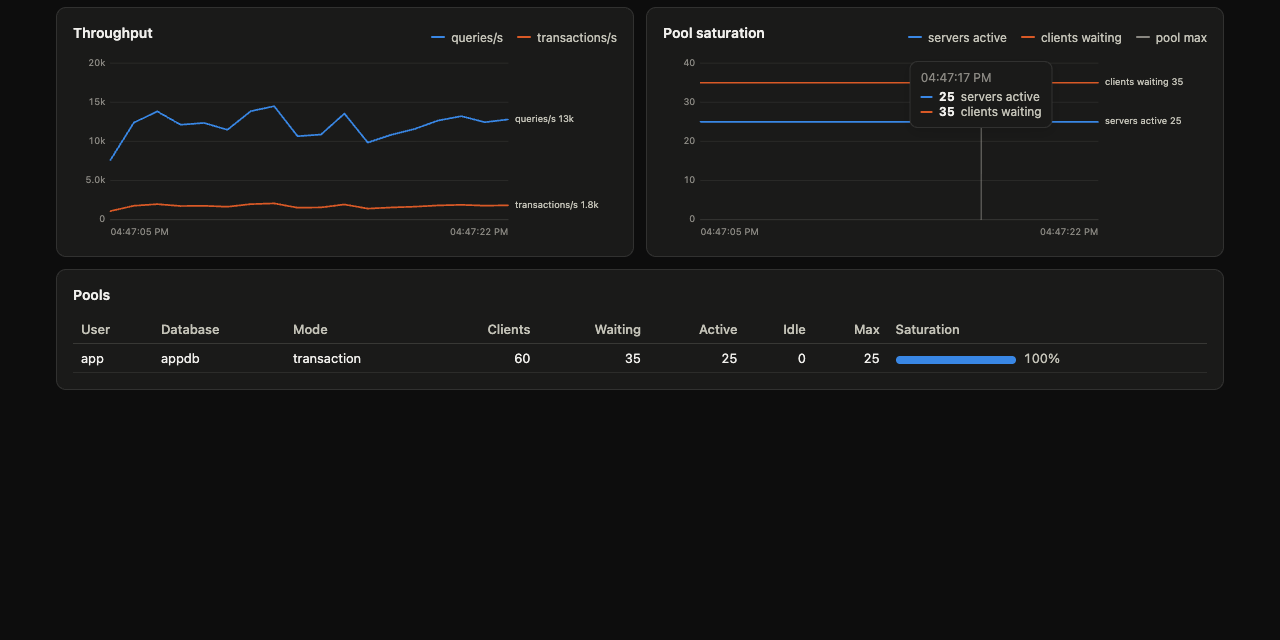
Task: Click '25 servers active' in tooltip
Action: pos(980,97)
